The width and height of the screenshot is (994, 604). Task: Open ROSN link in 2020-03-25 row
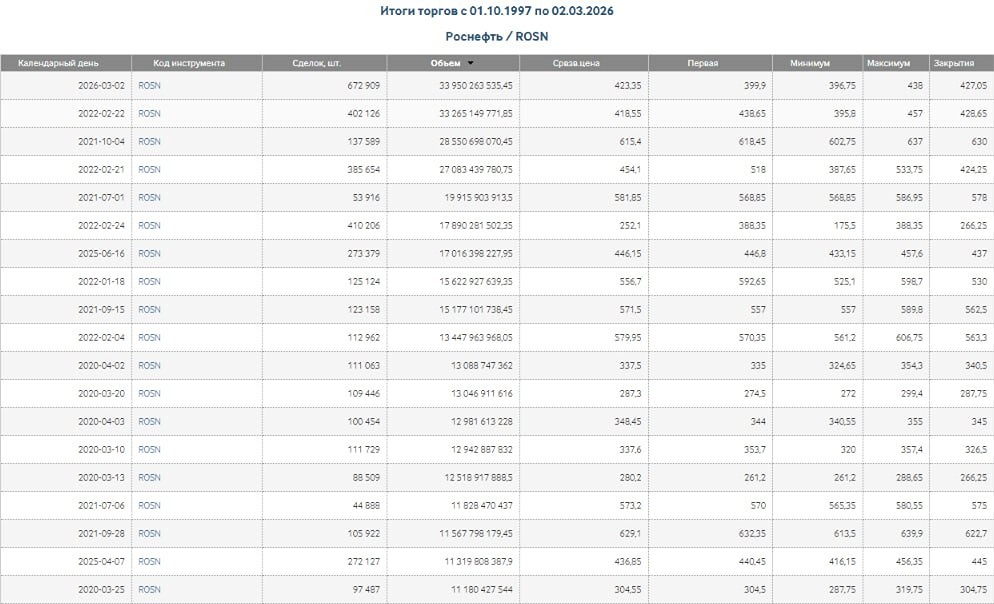[149, 590]
